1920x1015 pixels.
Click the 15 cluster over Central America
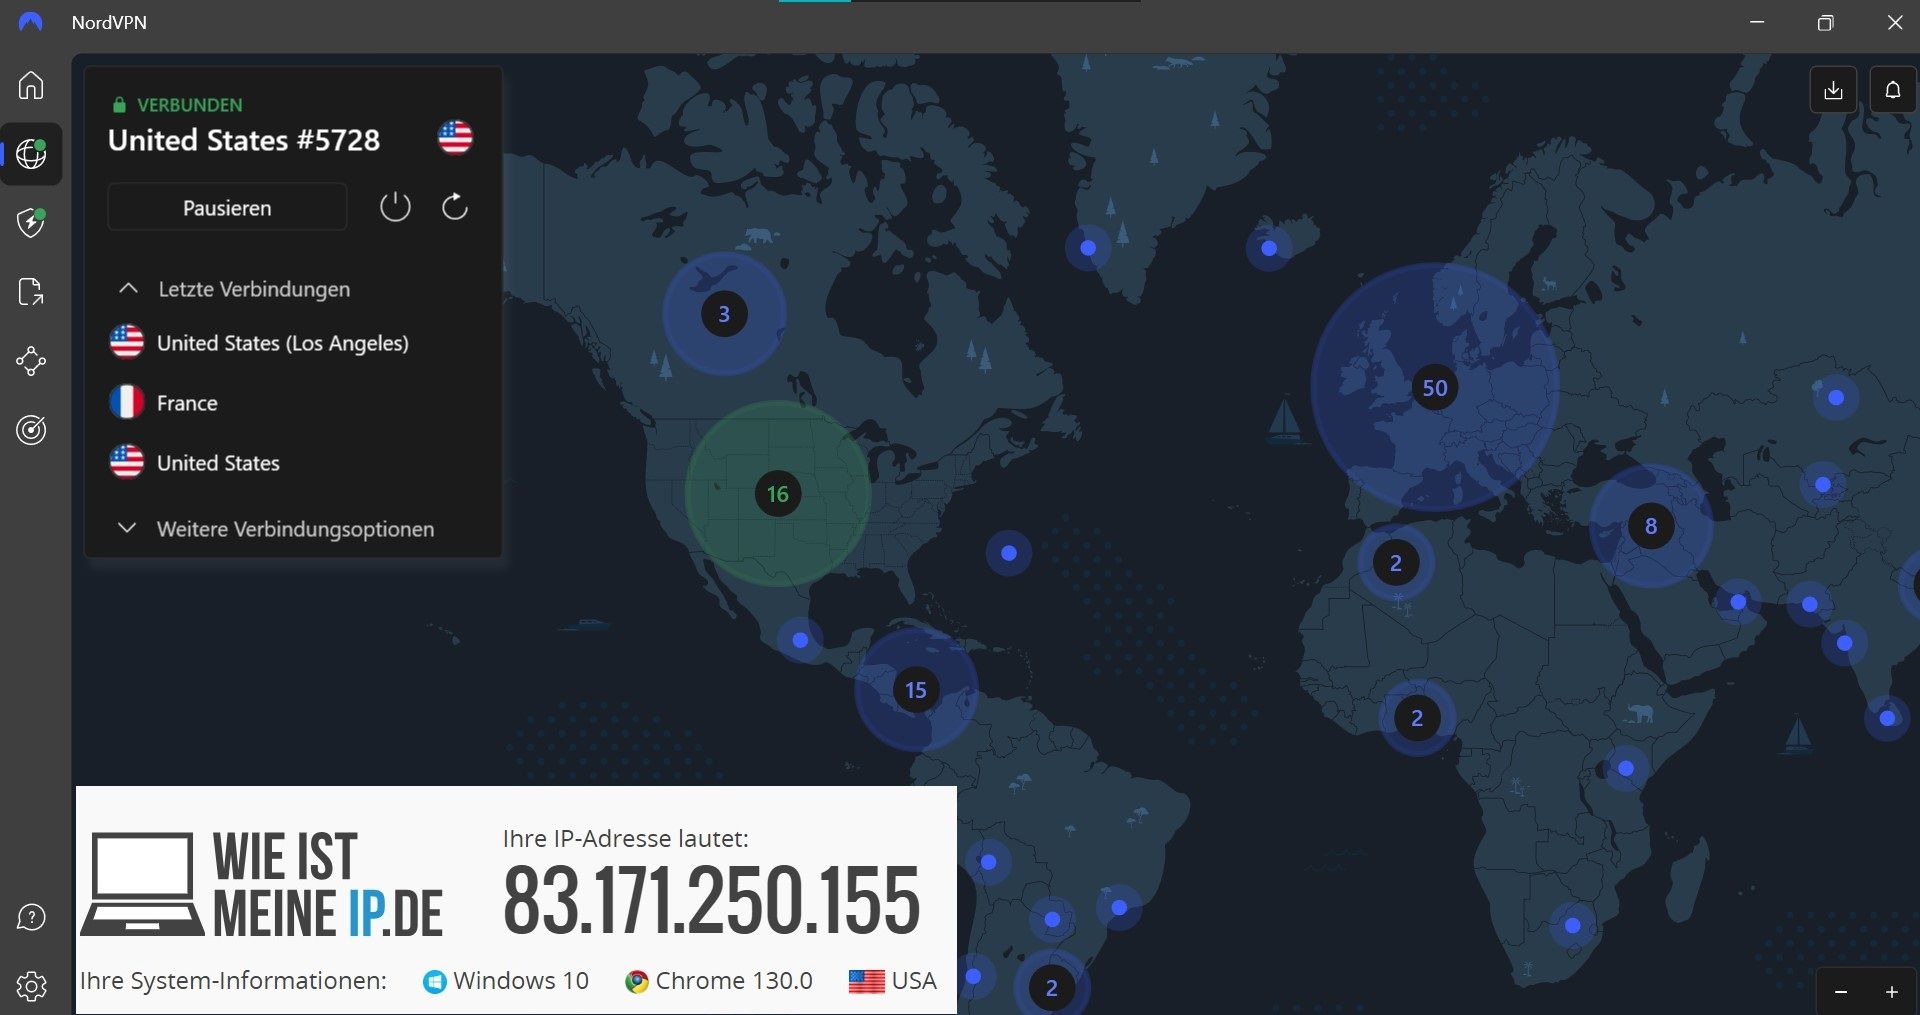click(916, 690)
